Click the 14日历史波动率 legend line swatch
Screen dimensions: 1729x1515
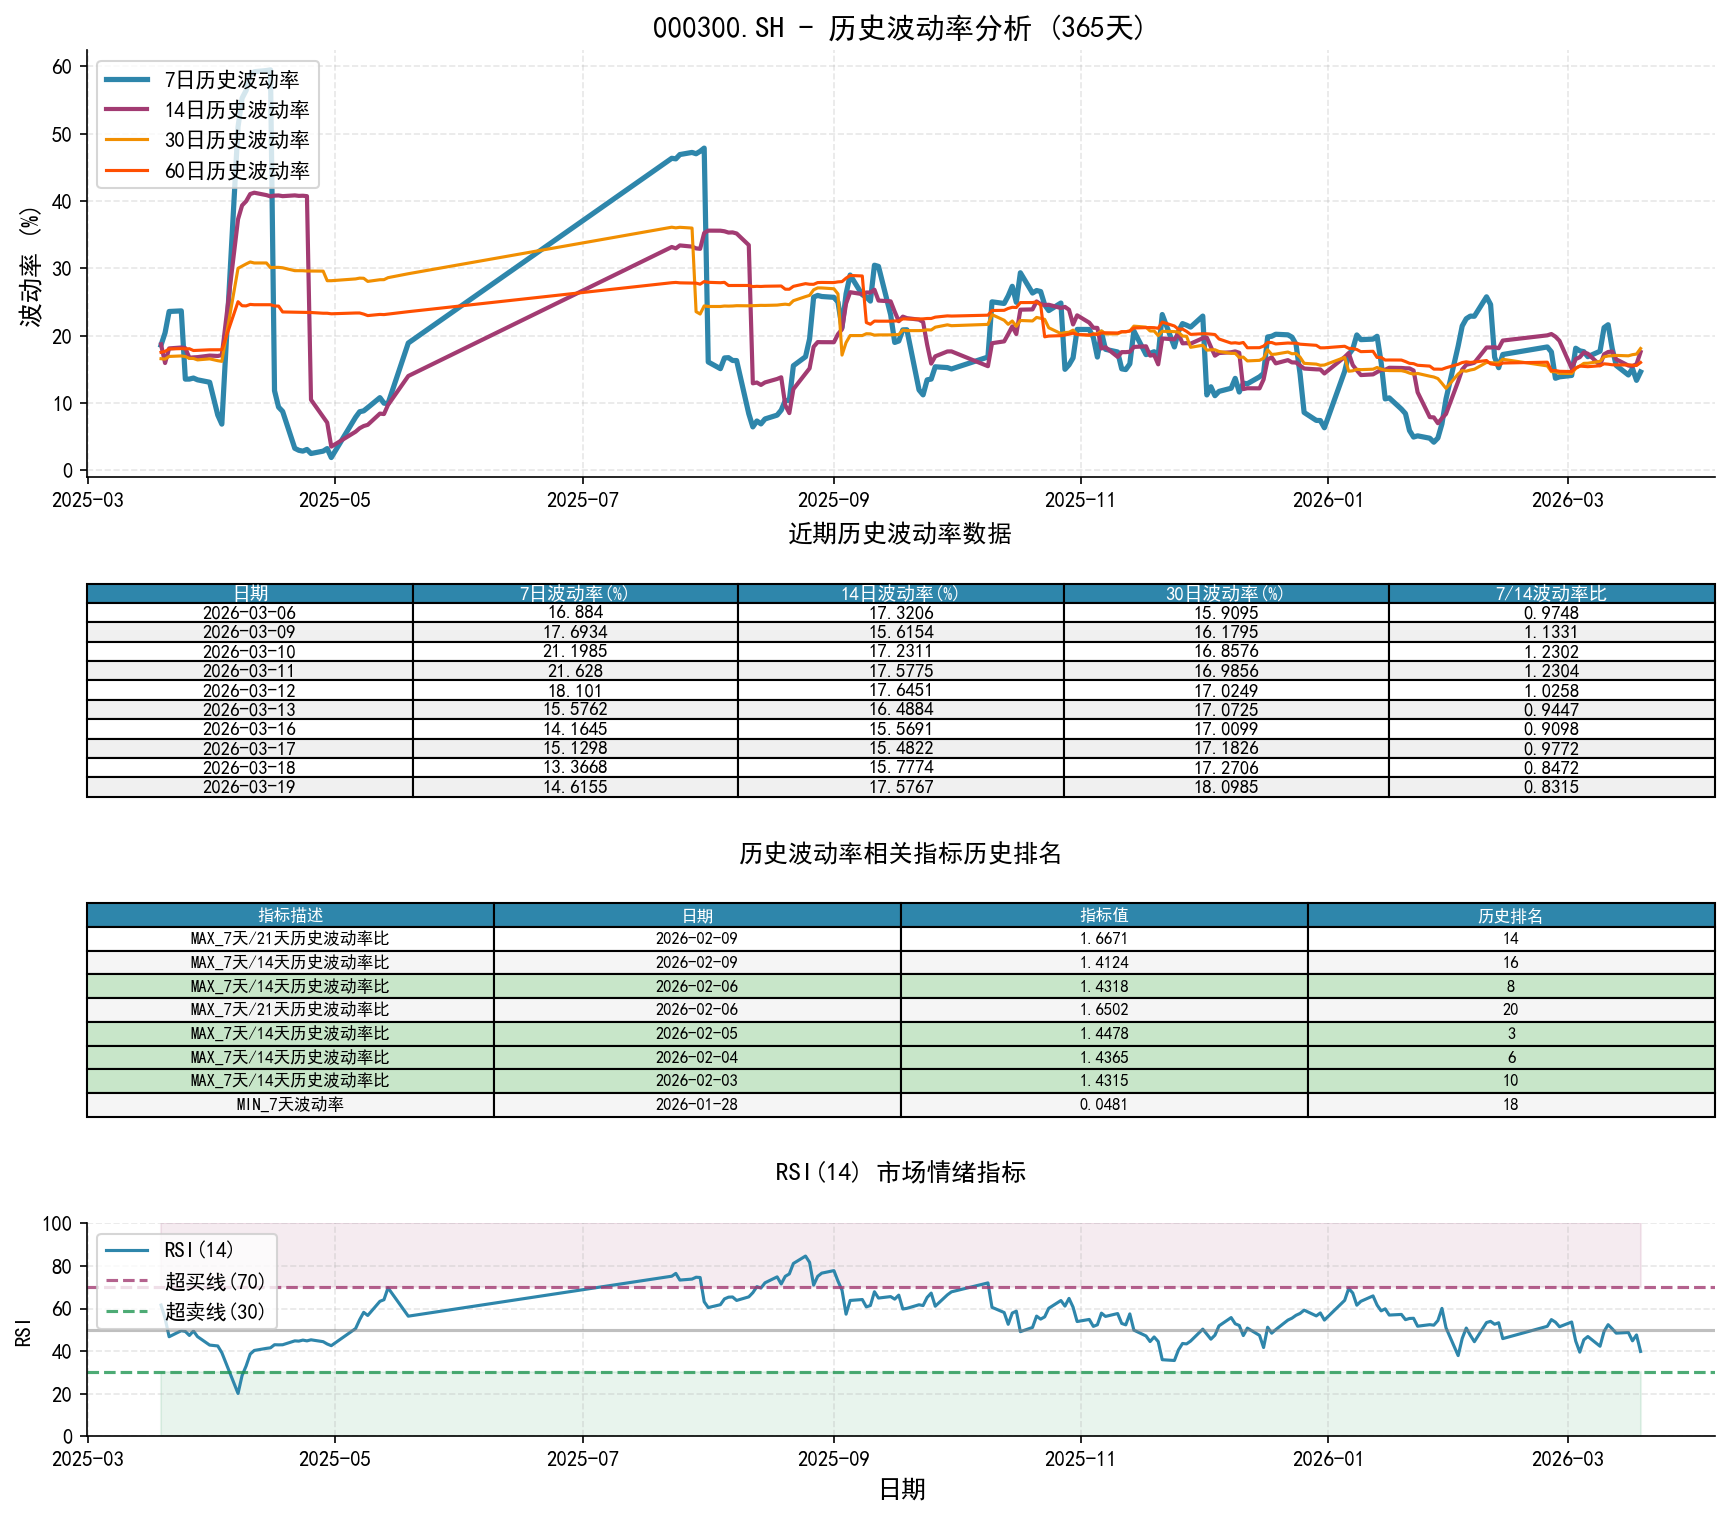coord(127,110)
